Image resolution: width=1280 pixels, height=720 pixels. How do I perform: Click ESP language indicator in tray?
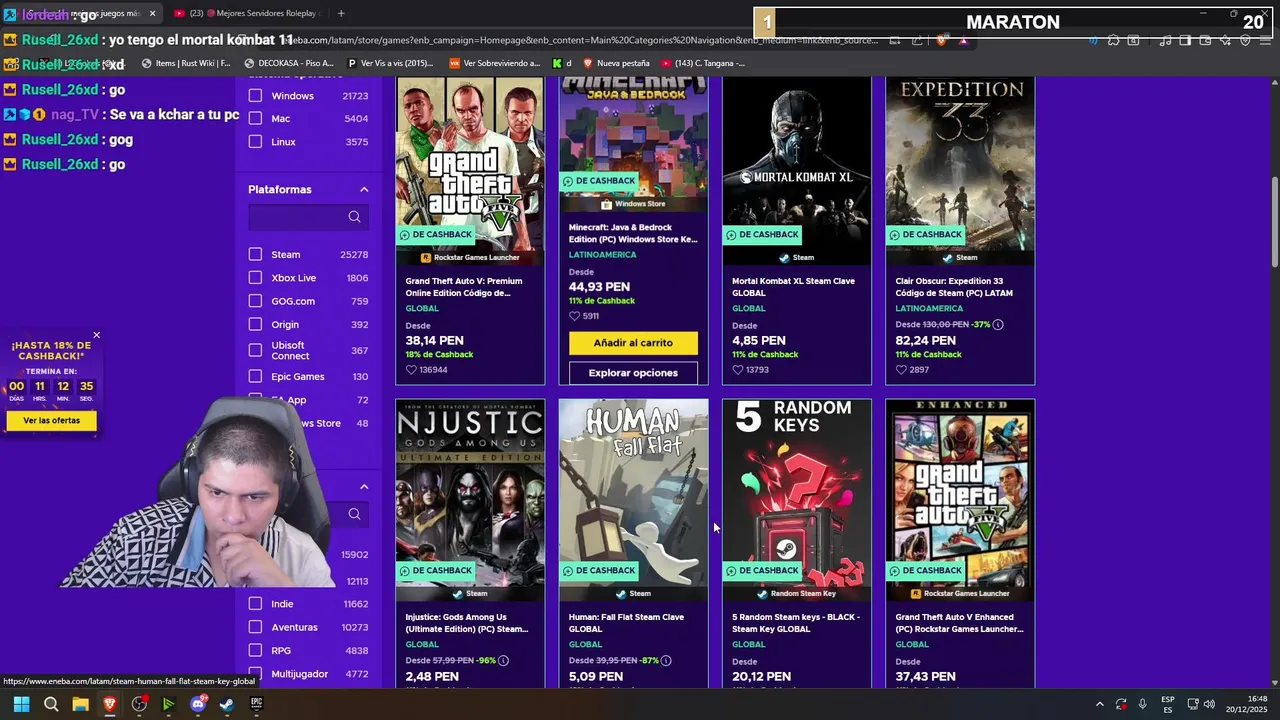pyautogui.click(x=1167, y=704)
